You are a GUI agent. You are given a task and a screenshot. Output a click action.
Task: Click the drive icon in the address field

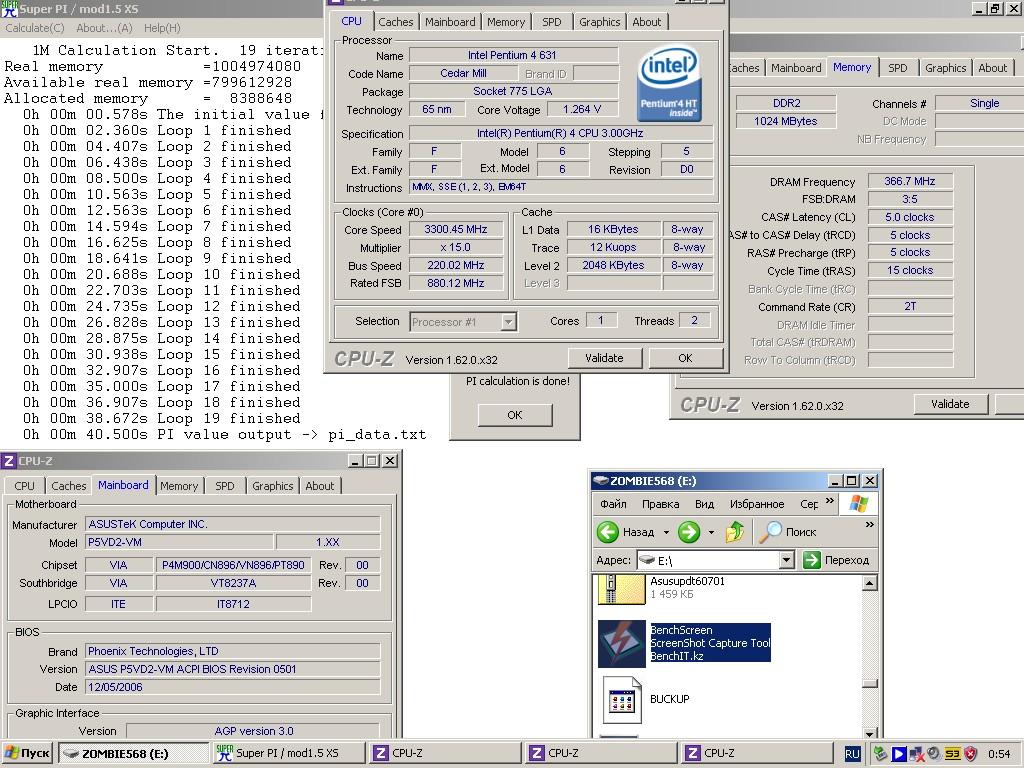click(647, 560)
